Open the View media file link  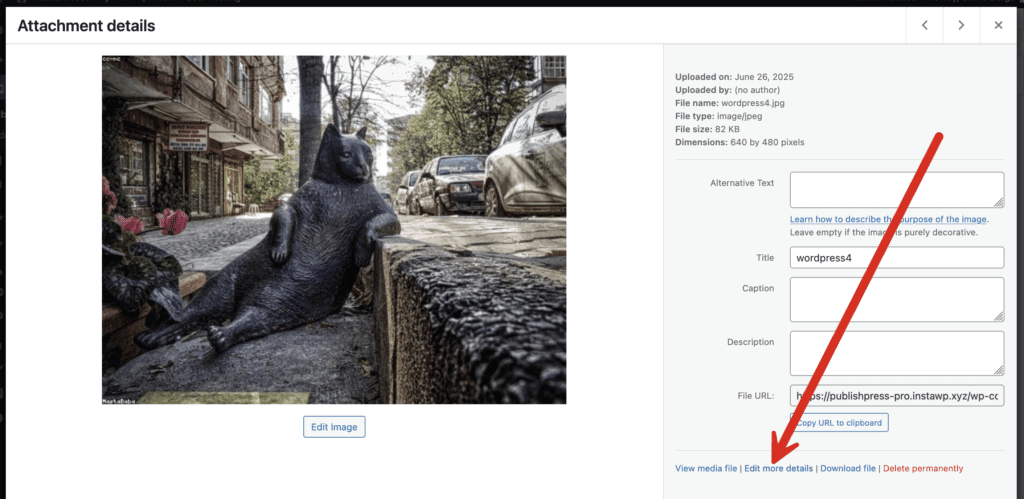pyautogui.click(x=706, y=468)
